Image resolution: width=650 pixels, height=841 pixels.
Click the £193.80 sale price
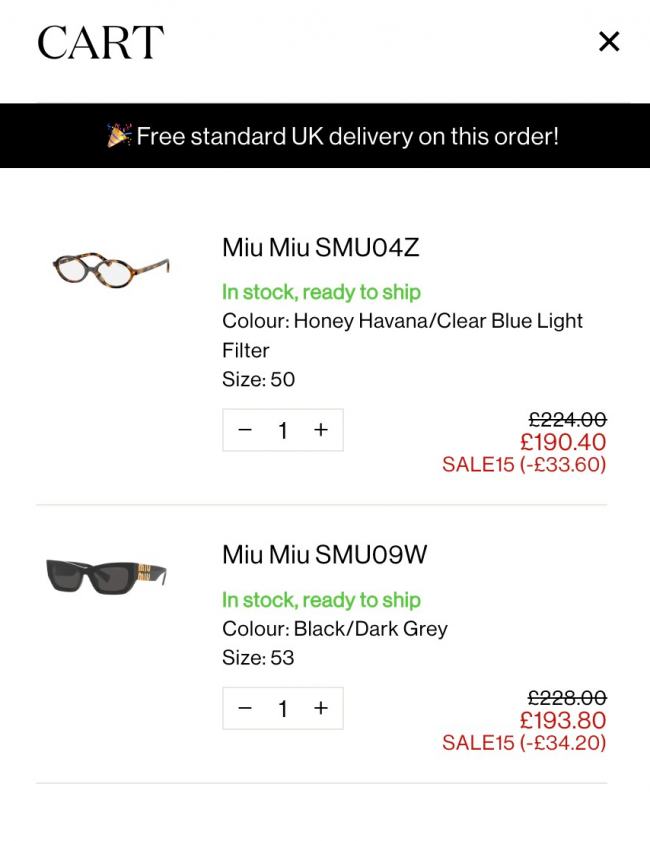click(x=562, y=720)
